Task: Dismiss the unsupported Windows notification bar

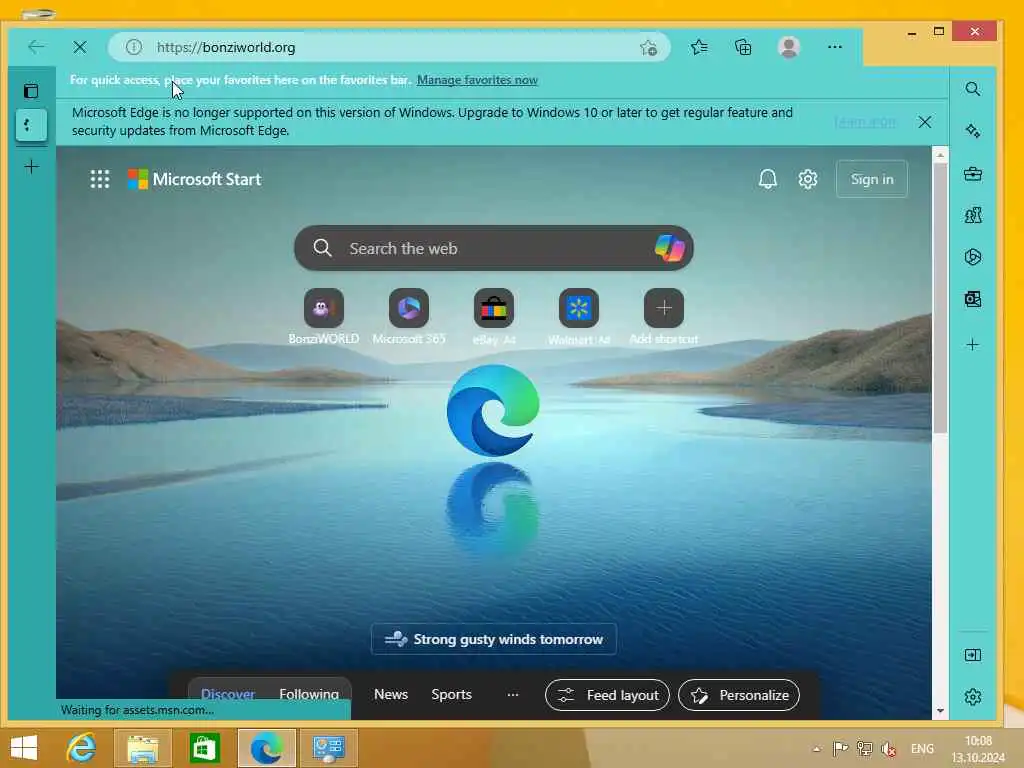Action: (x=924, y=122)
